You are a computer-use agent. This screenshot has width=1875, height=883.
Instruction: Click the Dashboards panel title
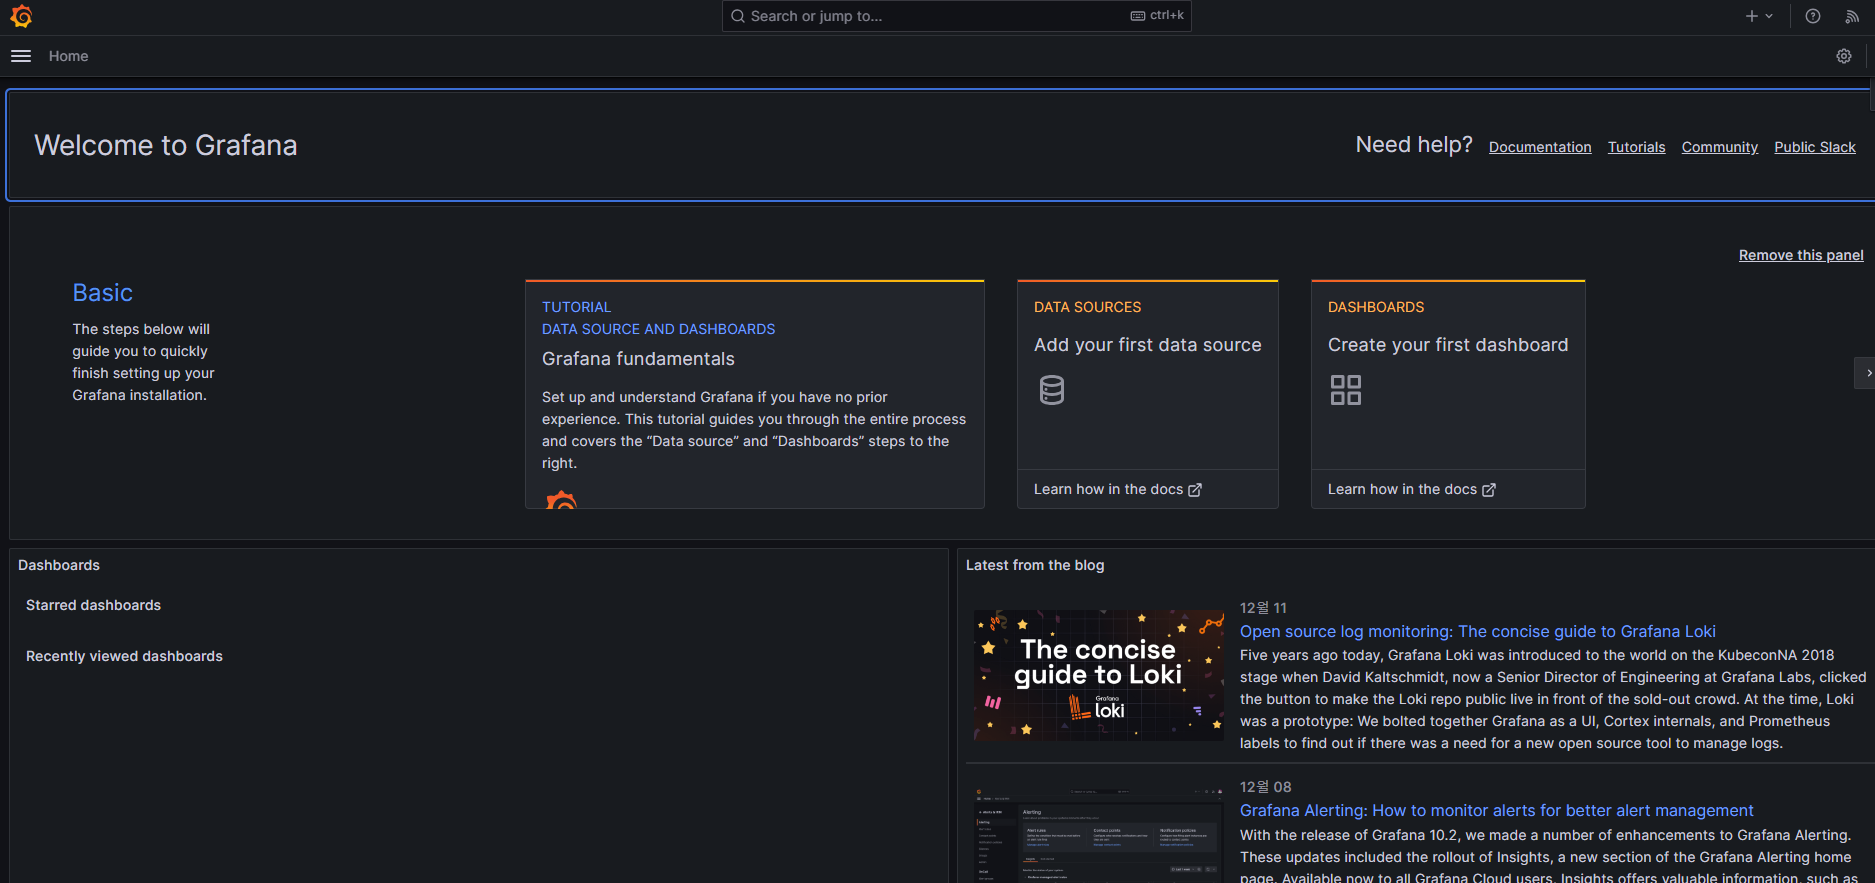pos(59,565)
